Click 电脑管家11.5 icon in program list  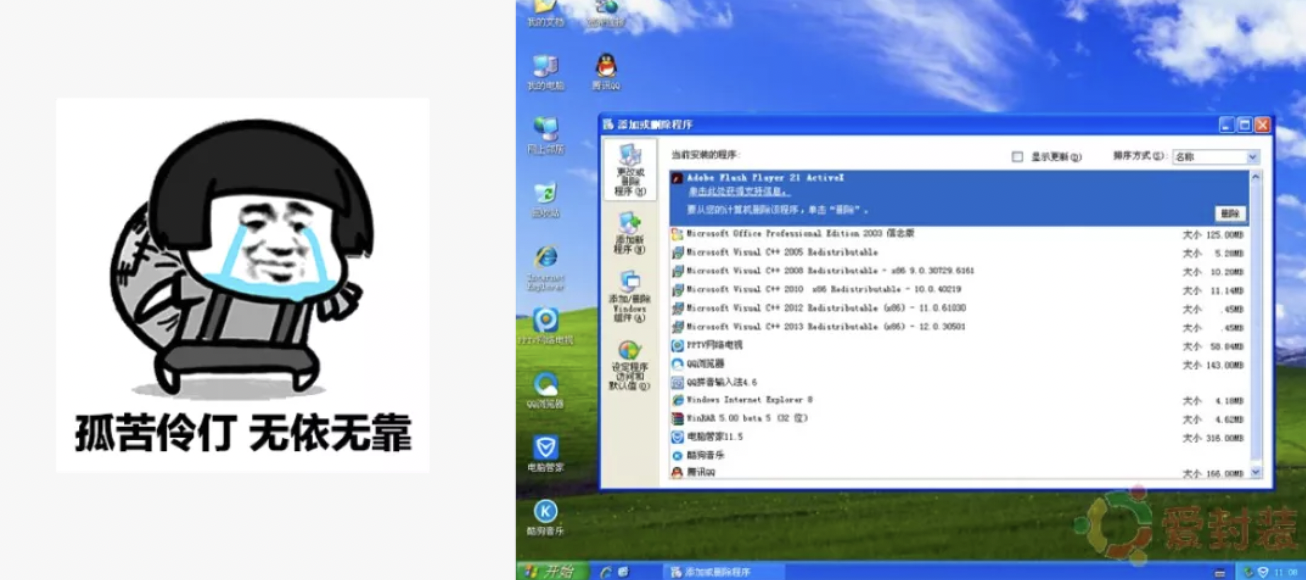click(678, 437)
